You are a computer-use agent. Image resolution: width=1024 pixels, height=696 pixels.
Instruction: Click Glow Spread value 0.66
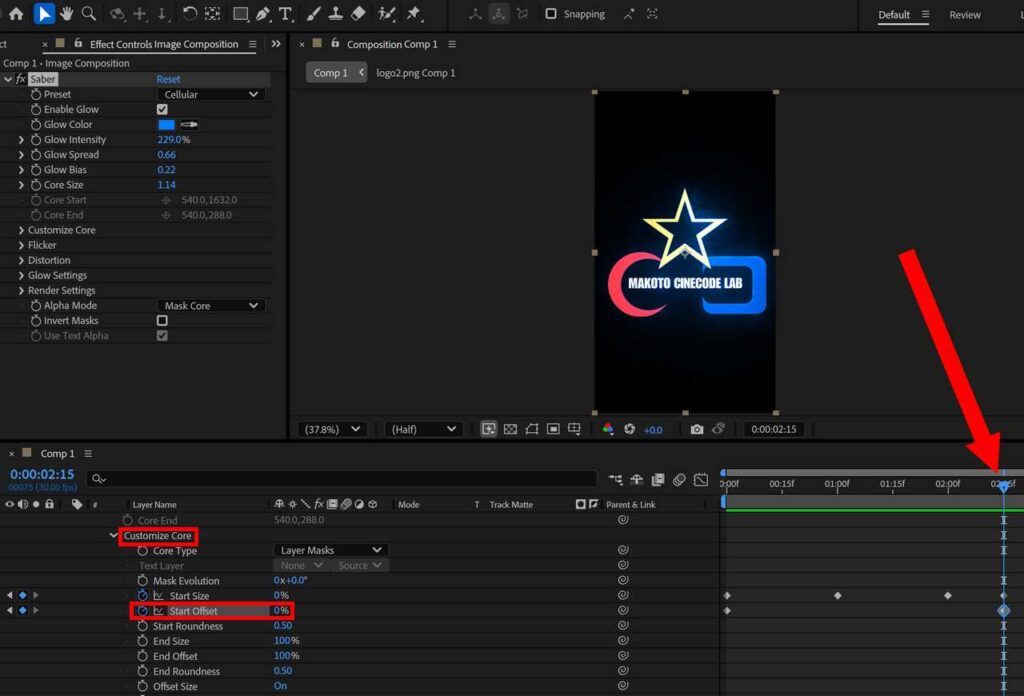(x=166, y=155)
